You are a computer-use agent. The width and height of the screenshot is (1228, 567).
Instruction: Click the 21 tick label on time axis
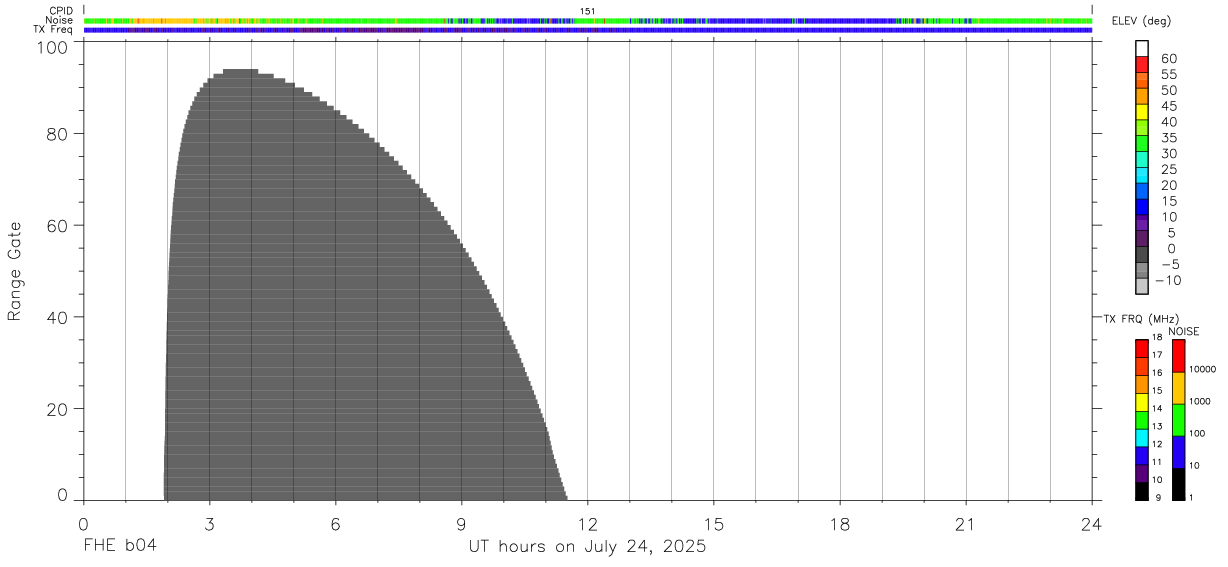[966, 525]
